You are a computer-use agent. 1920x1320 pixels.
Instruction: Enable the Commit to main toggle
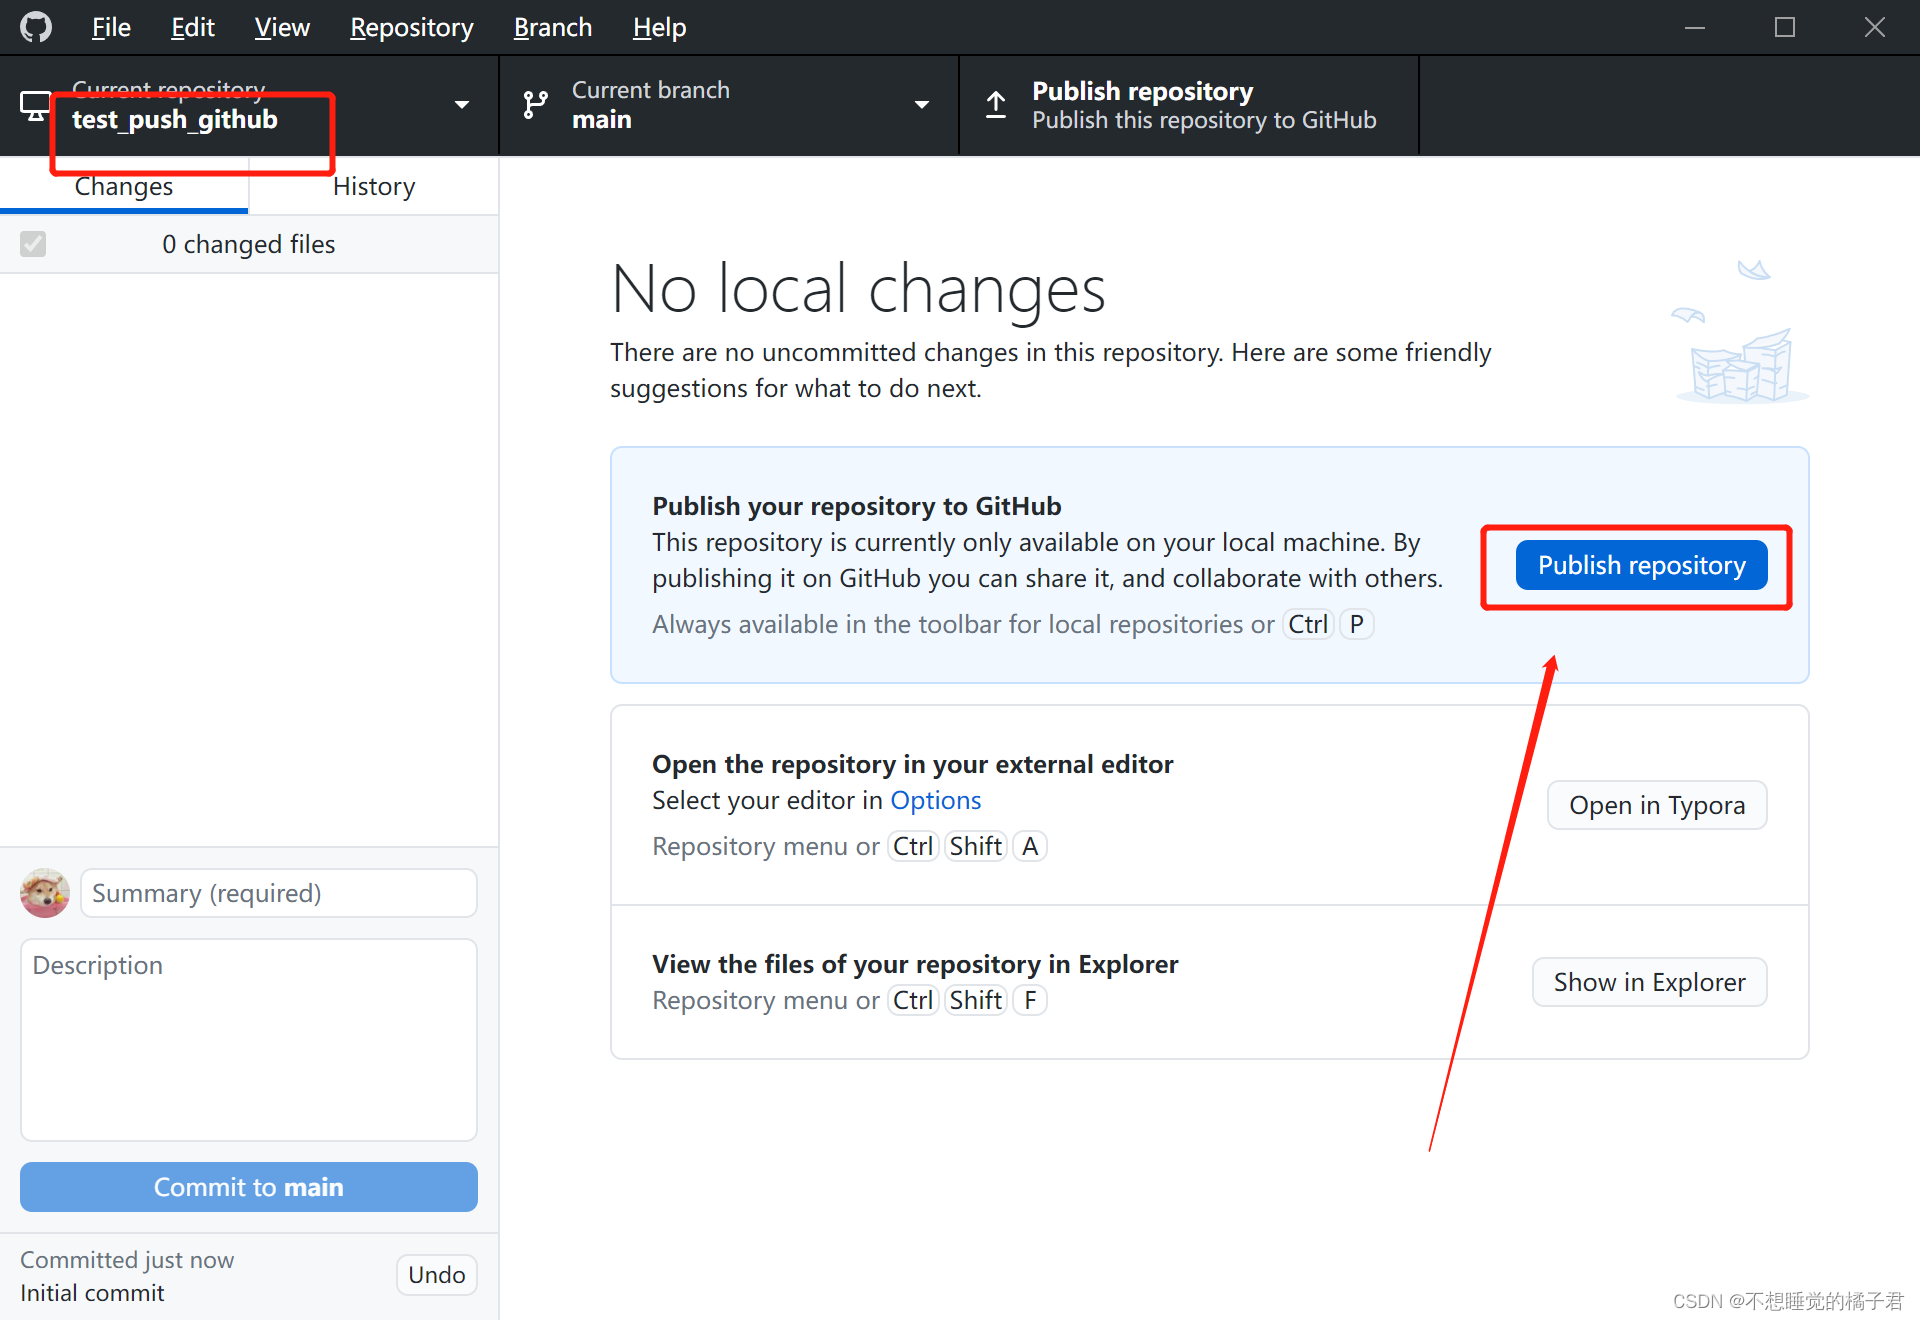(248, 1186)
